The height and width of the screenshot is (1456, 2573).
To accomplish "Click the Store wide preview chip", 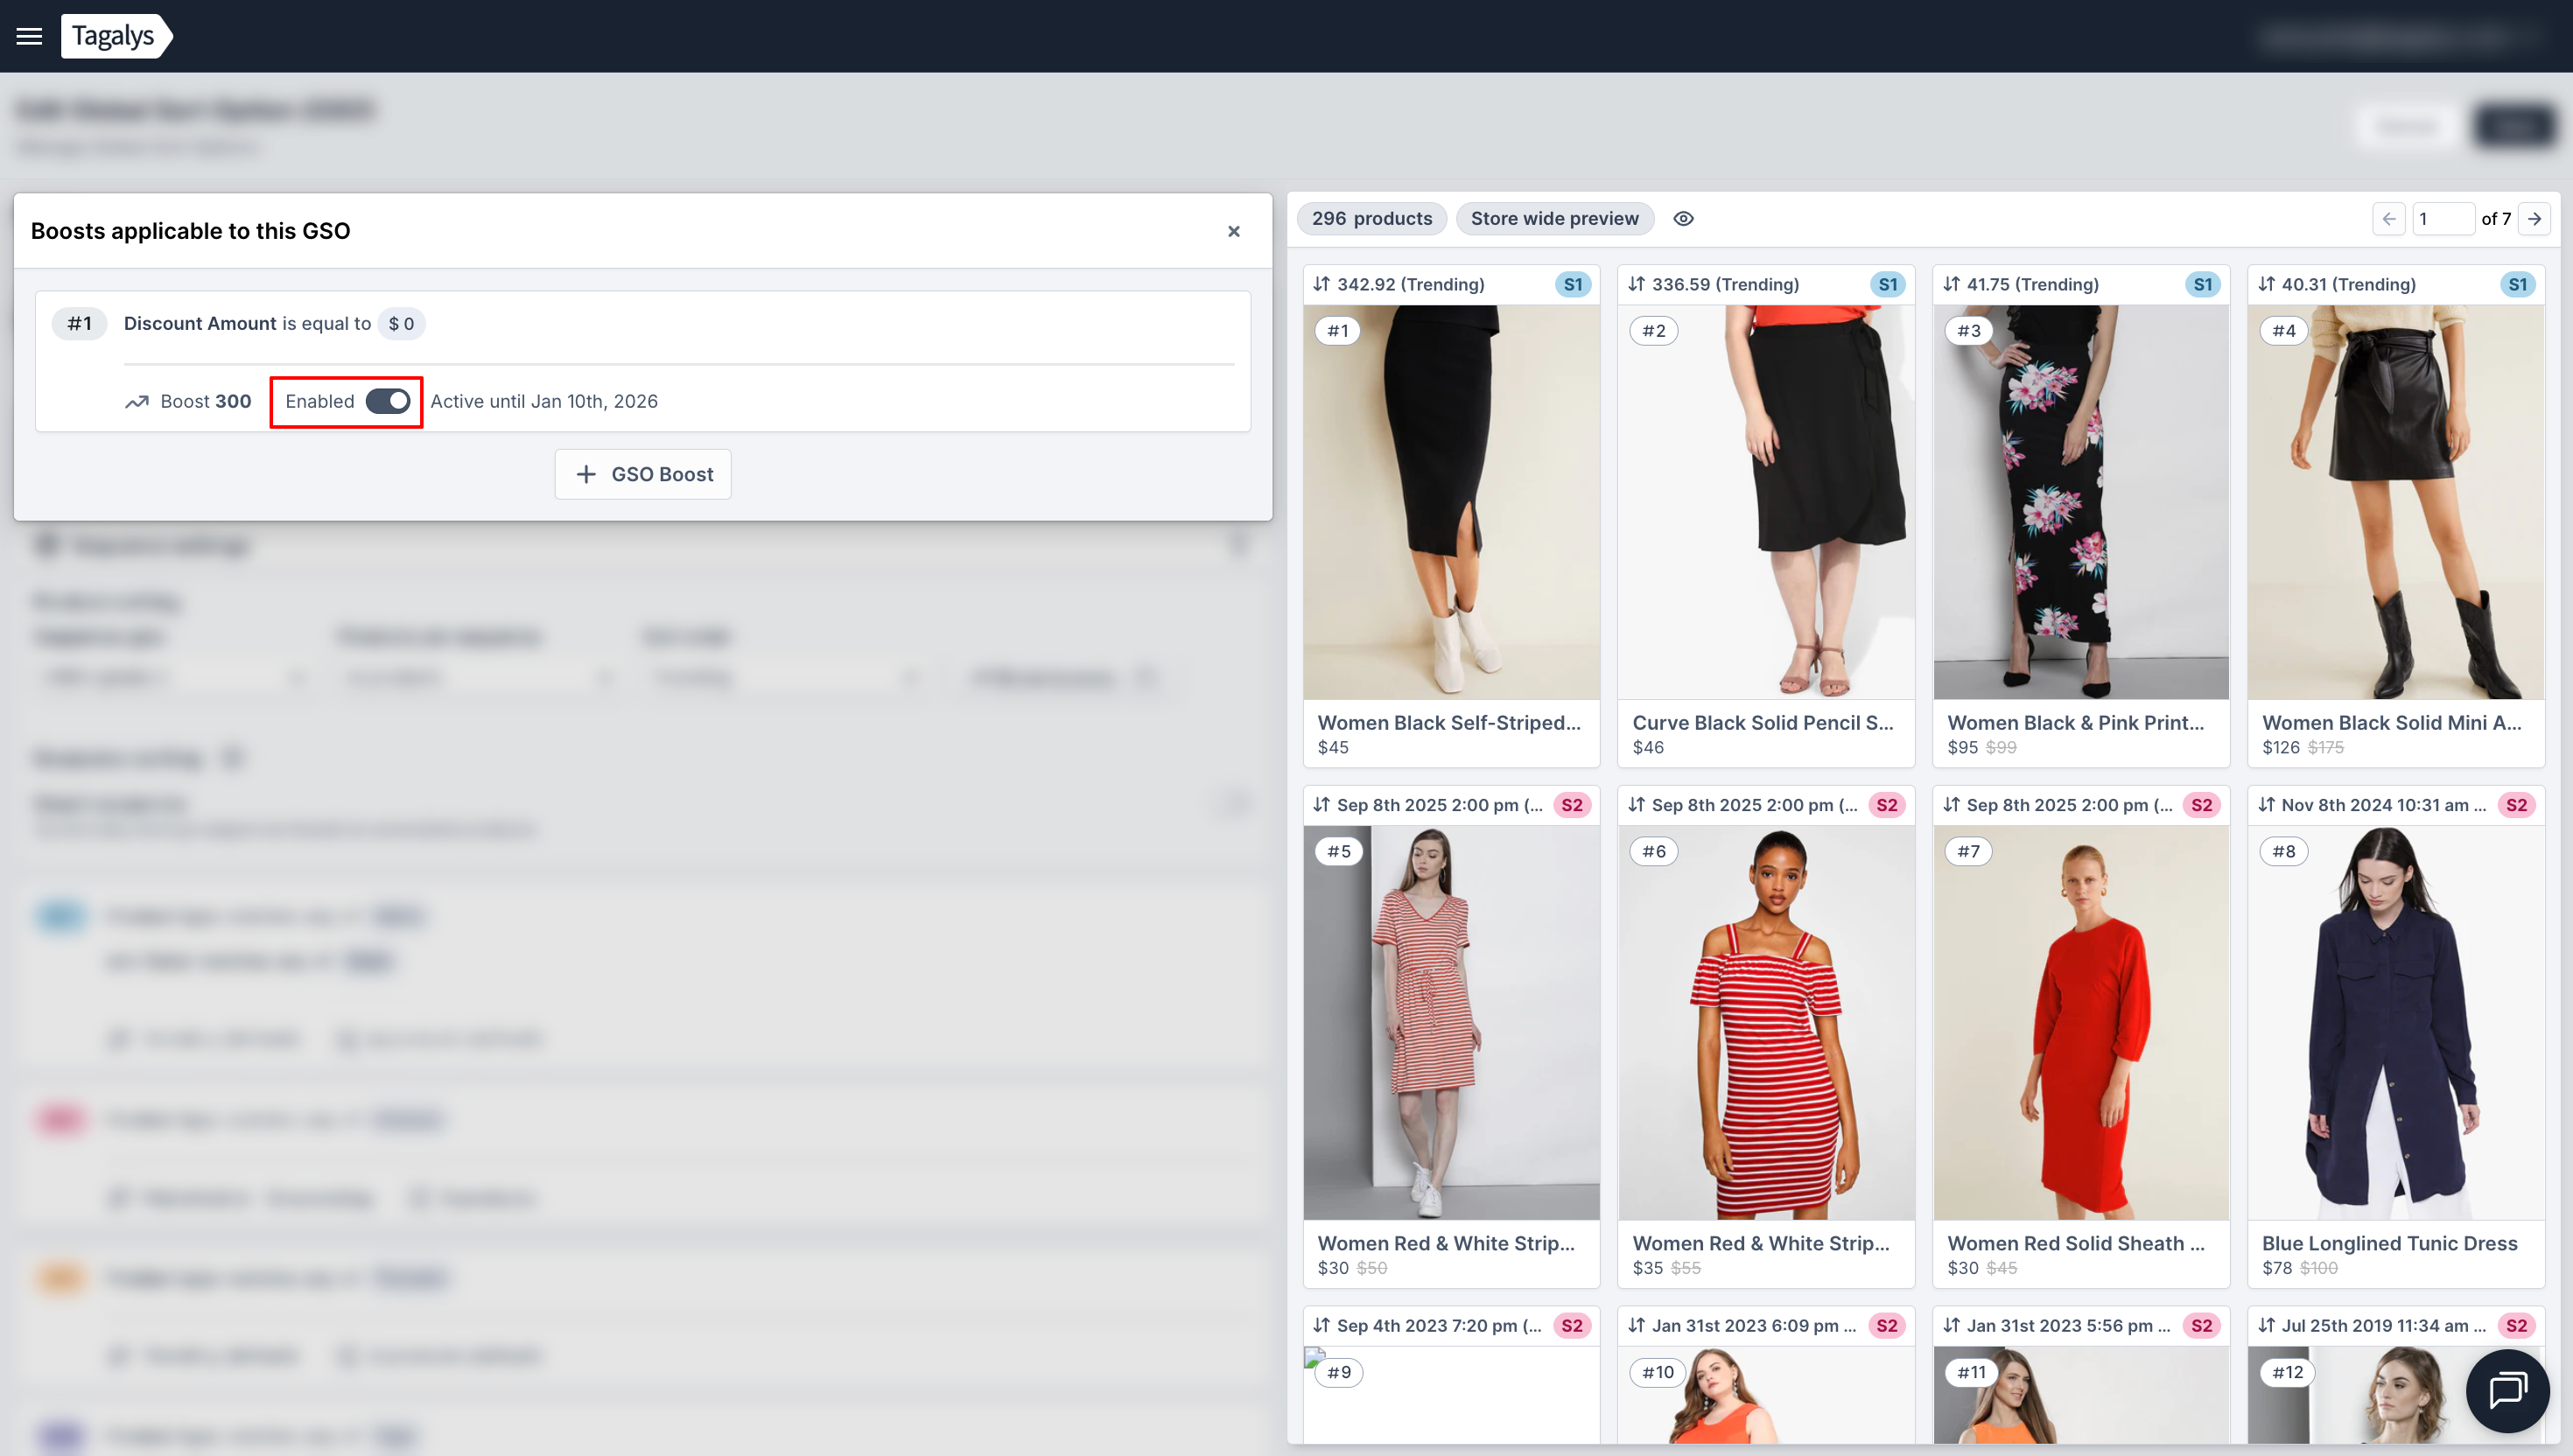I will click(1554, 219).
